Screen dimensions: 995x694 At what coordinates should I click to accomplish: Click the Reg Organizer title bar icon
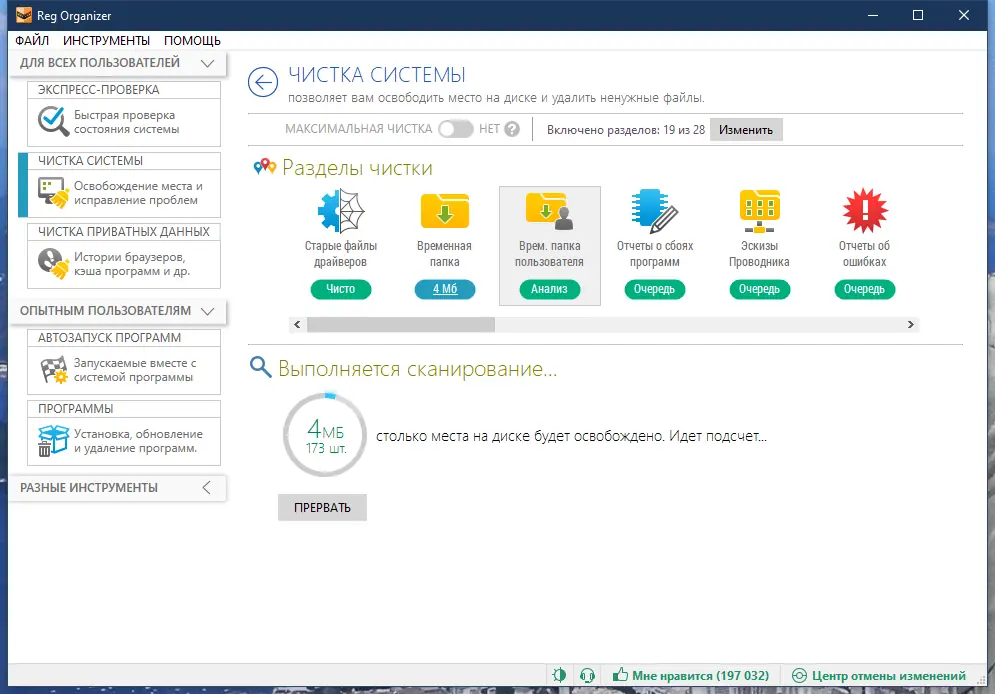click(x=23, y=15)
